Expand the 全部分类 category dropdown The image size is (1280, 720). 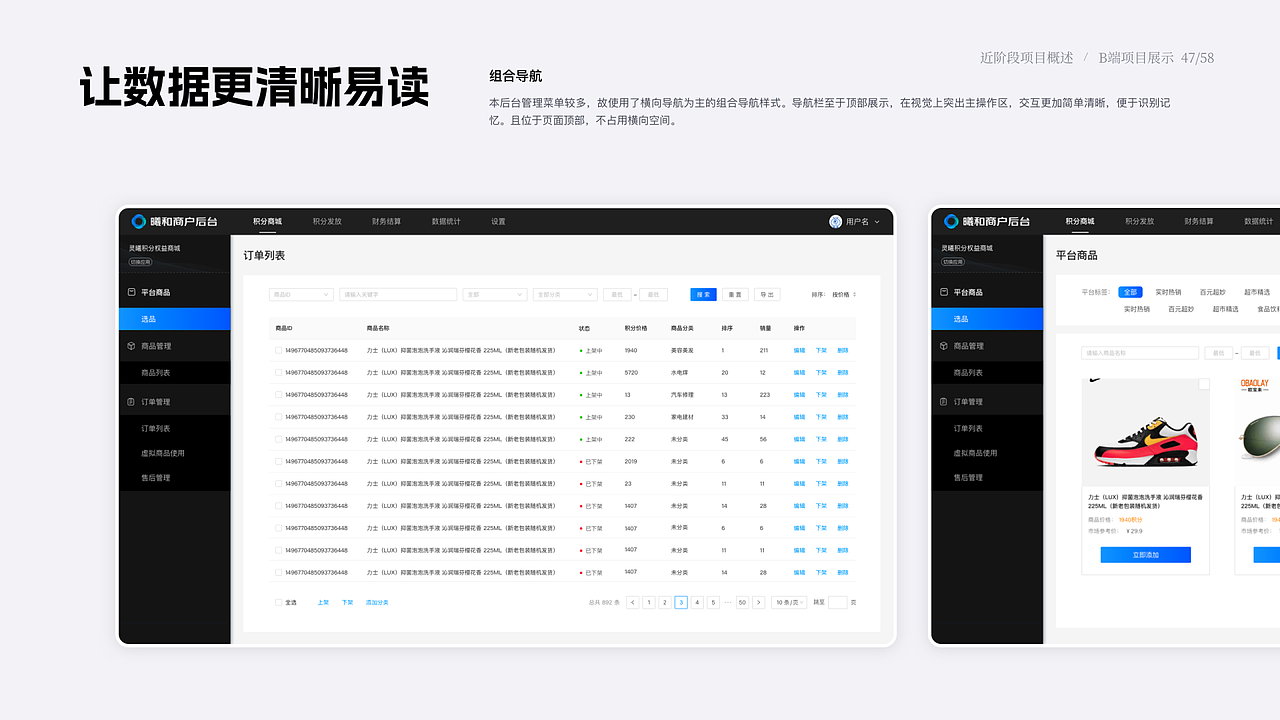(565, 294)
